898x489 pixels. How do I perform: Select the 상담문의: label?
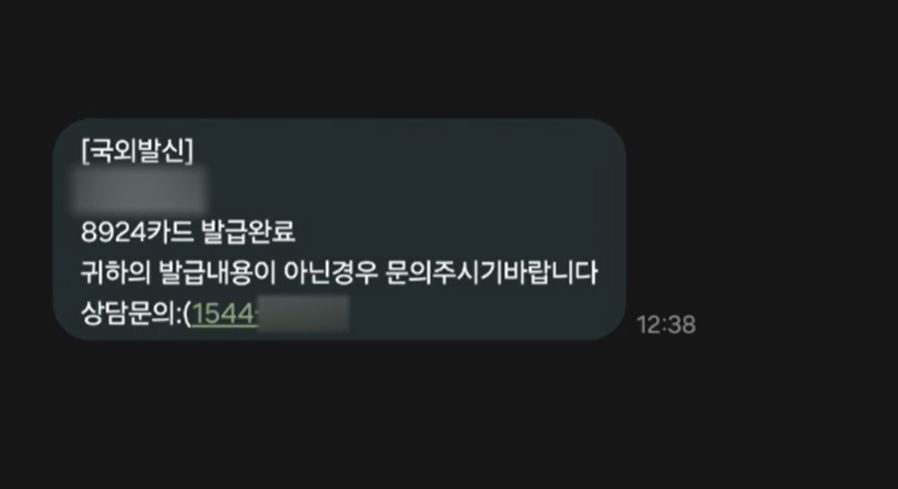coord(131,314)
